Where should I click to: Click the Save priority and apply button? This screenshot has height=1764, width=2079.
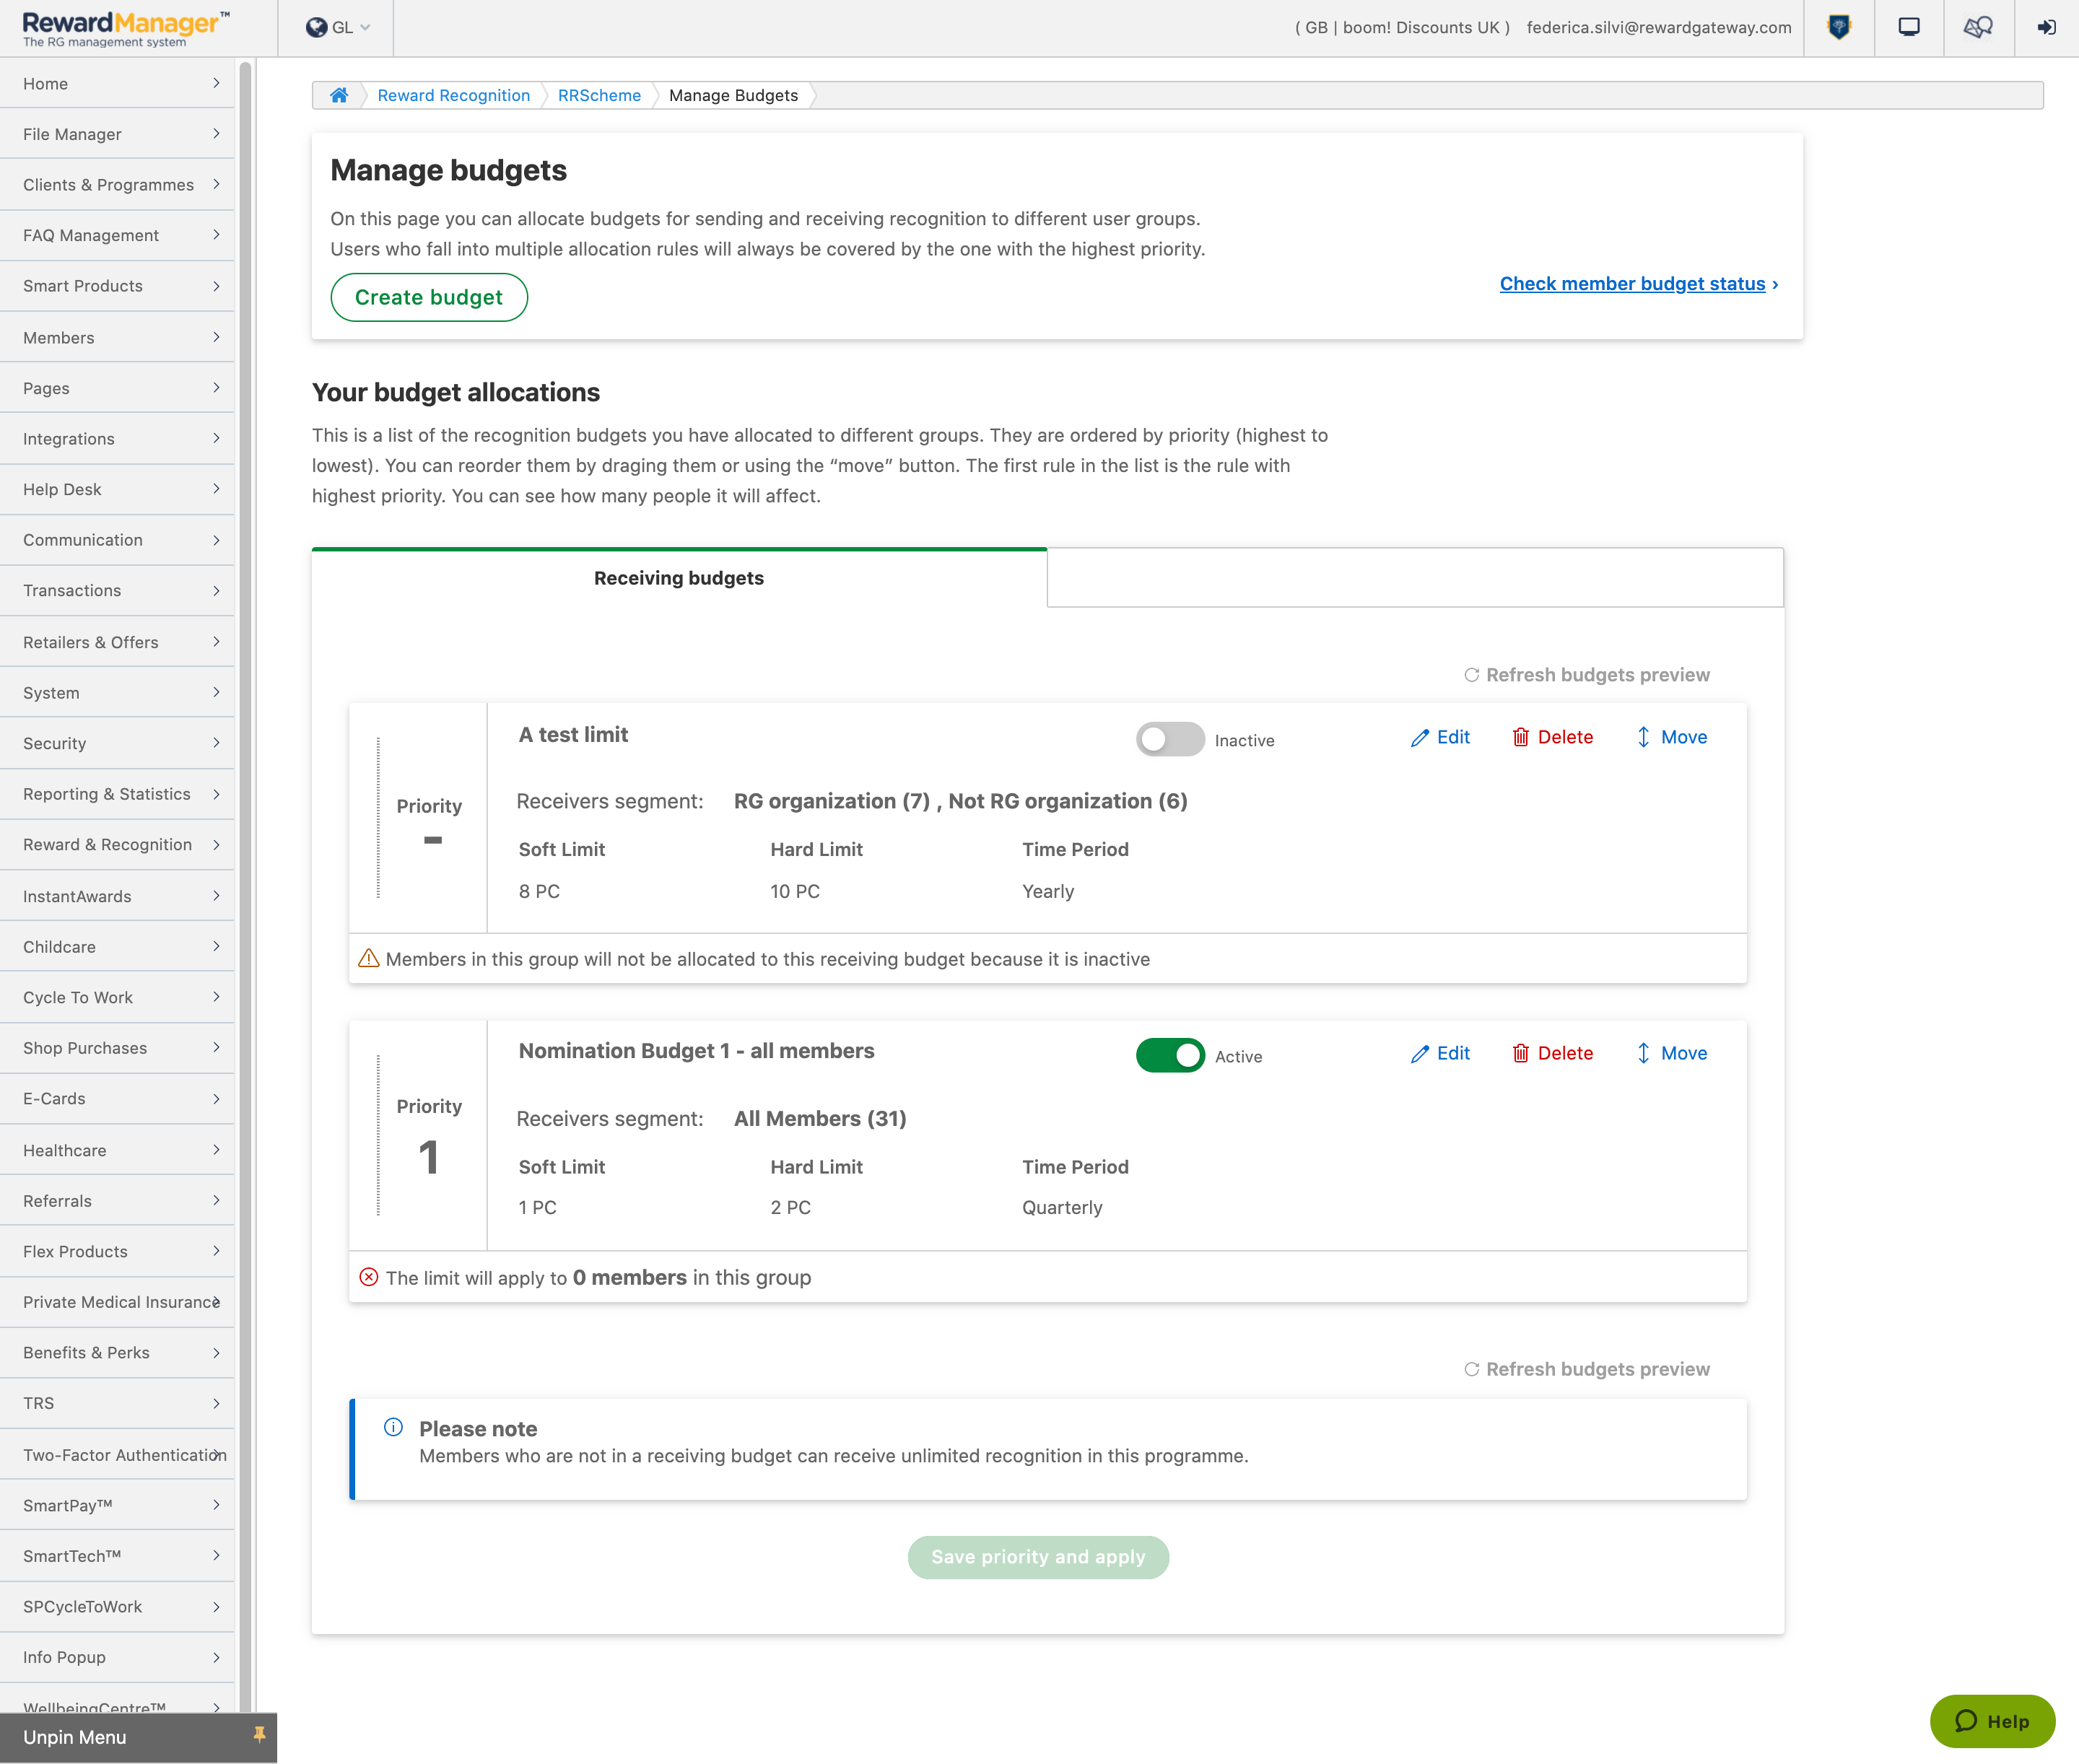[x=1038, y=1557]
